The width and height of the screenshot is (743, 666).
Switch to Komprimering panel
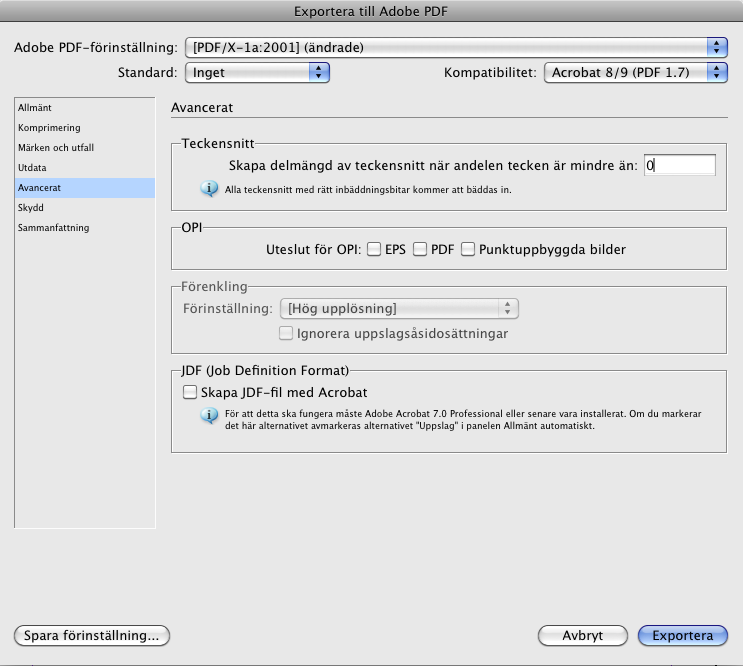pyautogui.click(x=85, y=128)
